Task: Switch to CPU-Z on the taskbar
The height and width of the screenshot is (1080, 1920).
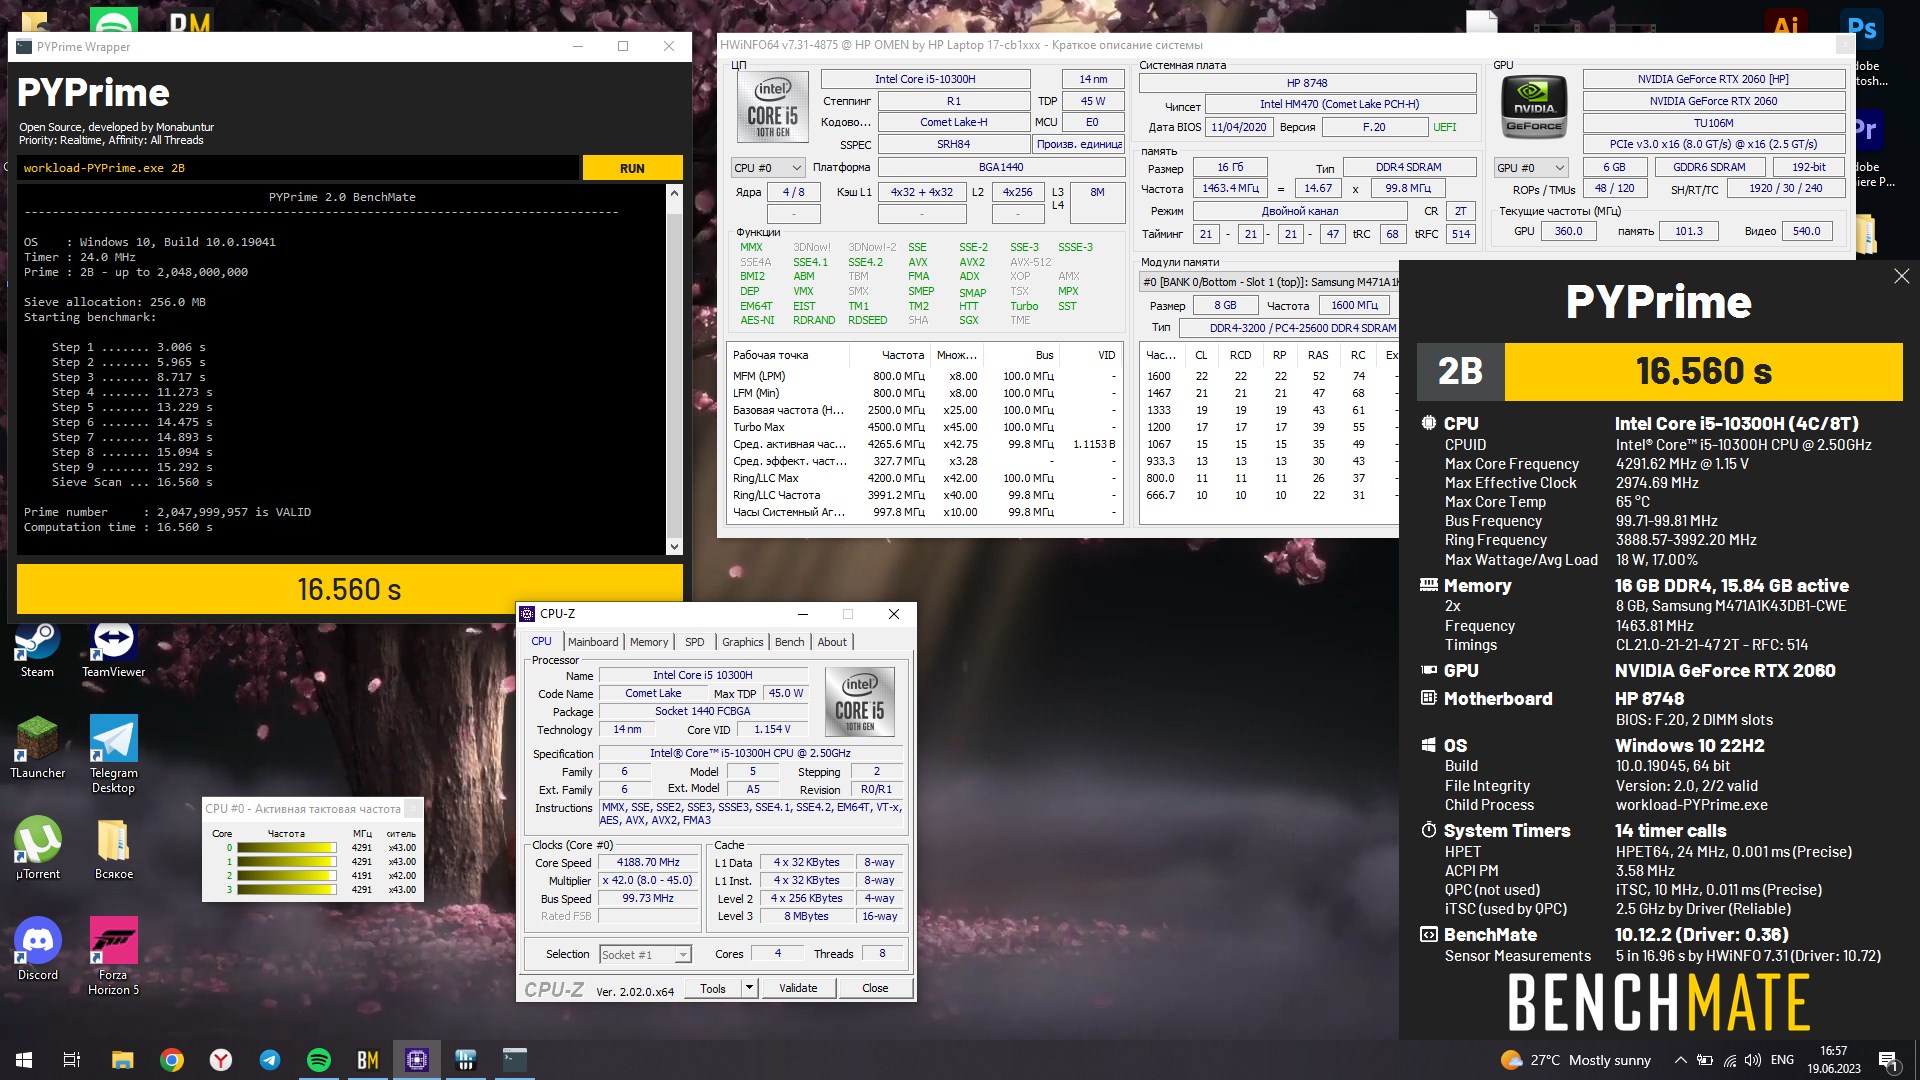Action: pos(417,1060)
